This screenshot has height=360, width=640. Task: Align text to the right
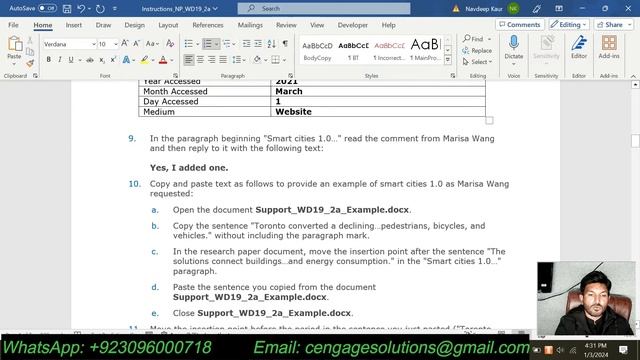211,60
